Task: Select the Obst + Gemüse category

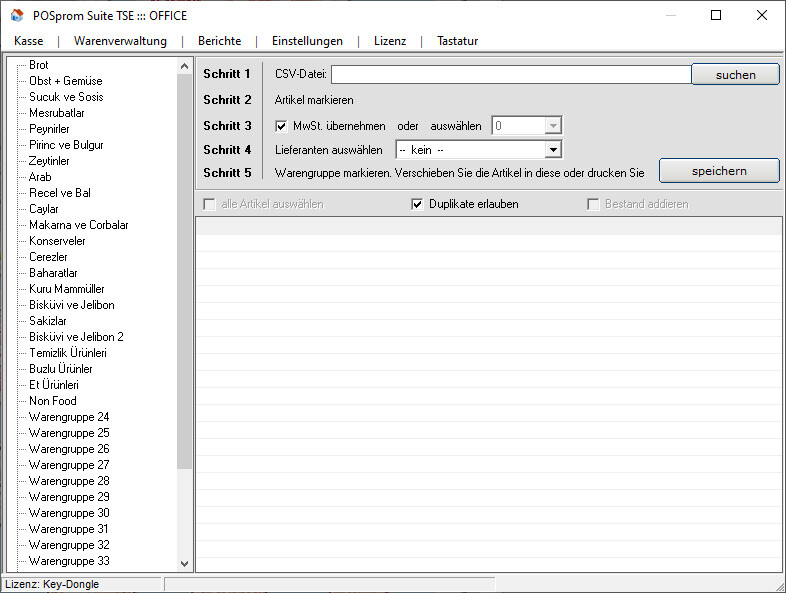Action: coord(65,81)
